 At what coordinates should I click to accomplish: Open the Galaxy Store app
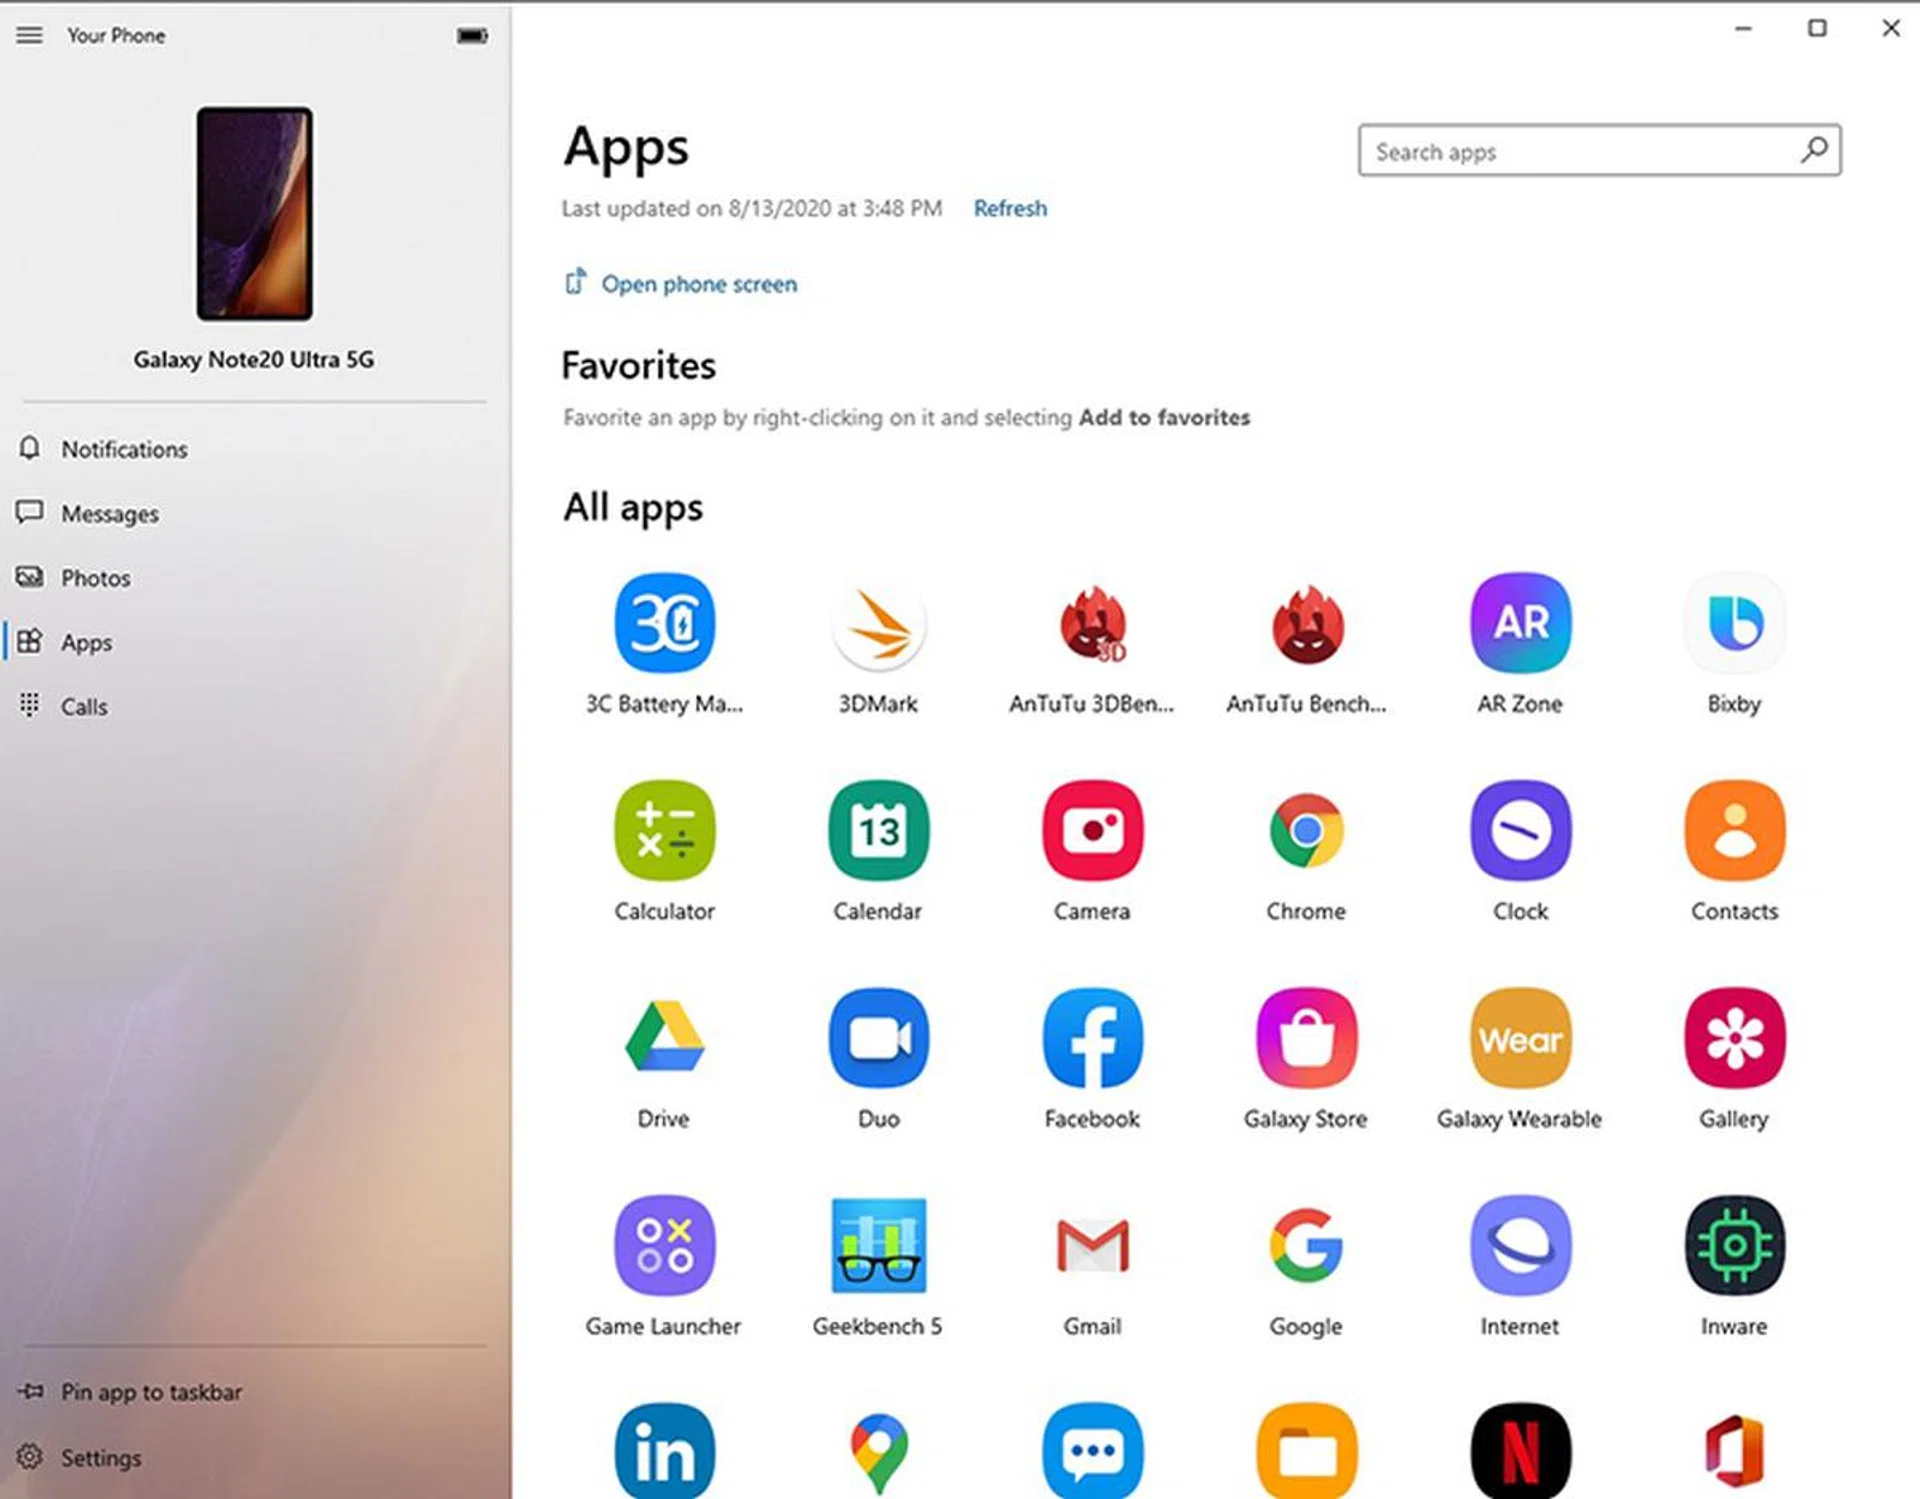[x=1306, y=1038]
